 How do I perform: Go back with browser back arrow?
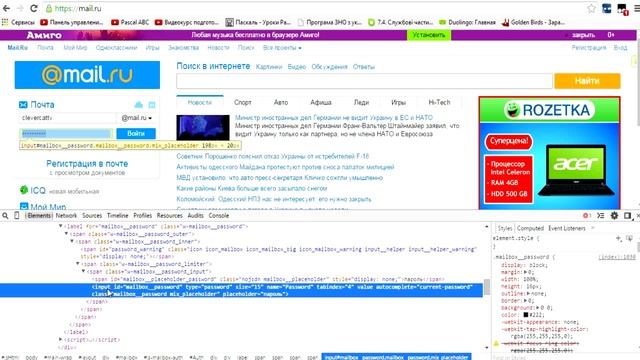(x=7, y=8)
